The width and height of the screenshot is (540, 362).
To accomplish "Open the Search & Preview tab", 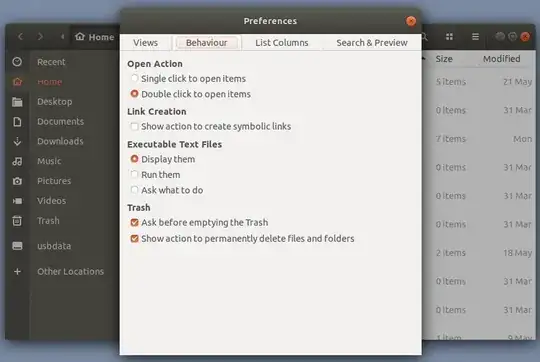I will [x=372, y=43].
